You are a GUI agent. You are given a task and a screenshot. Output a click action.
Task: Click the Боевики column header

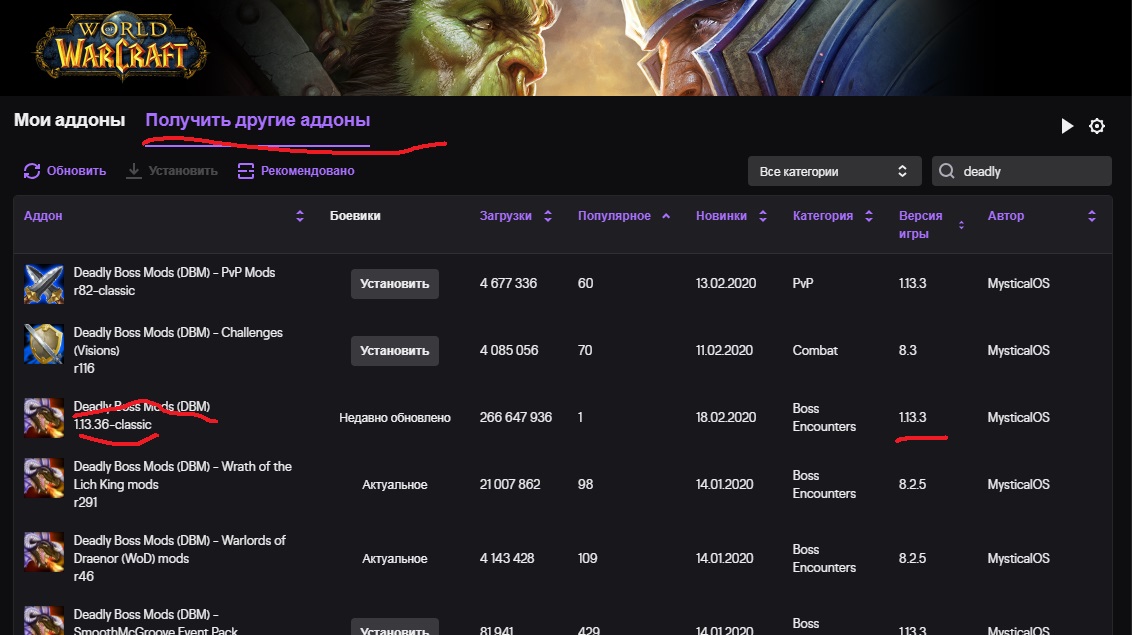point(355,216)
